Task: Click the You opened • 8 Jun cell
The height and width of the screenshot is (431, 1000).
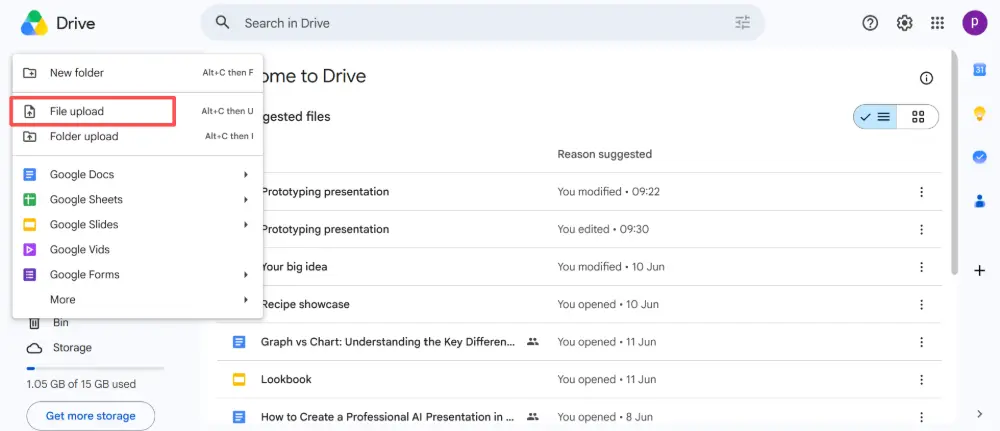Action: point(605,417)
